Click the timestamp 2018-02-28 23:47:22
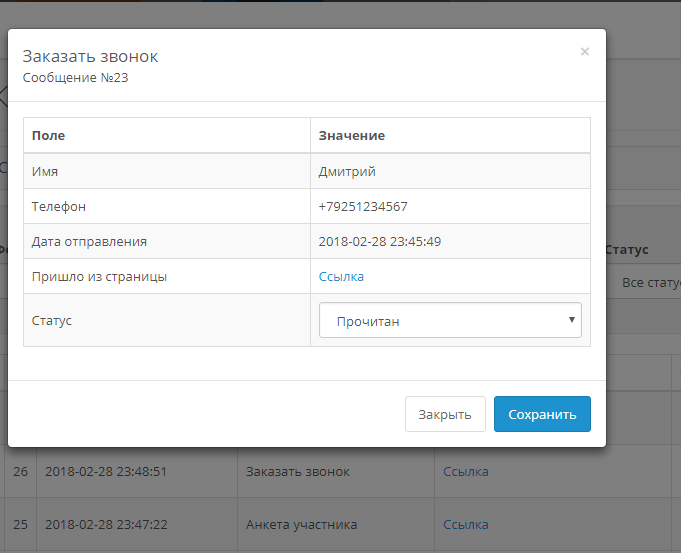The width and height of the screenshot is (681, 553). [105, 524]
